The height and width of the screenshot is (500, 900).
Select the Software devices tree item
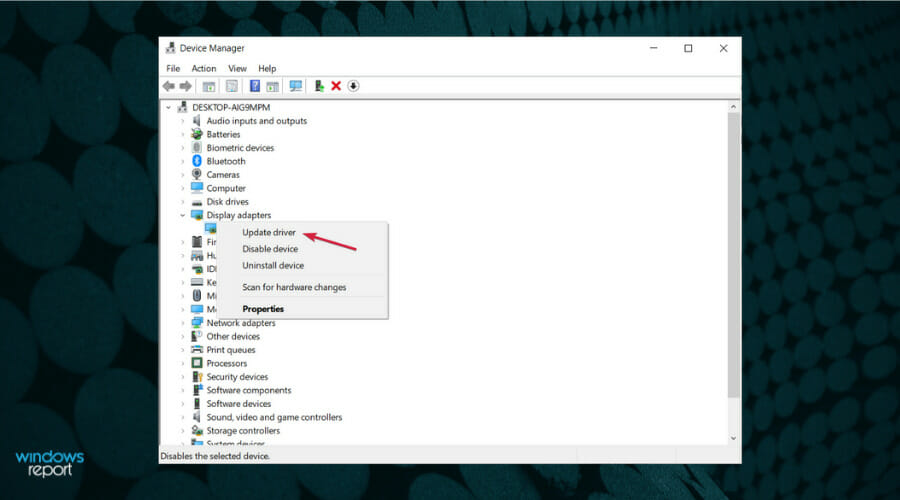(x=239, y=404)
